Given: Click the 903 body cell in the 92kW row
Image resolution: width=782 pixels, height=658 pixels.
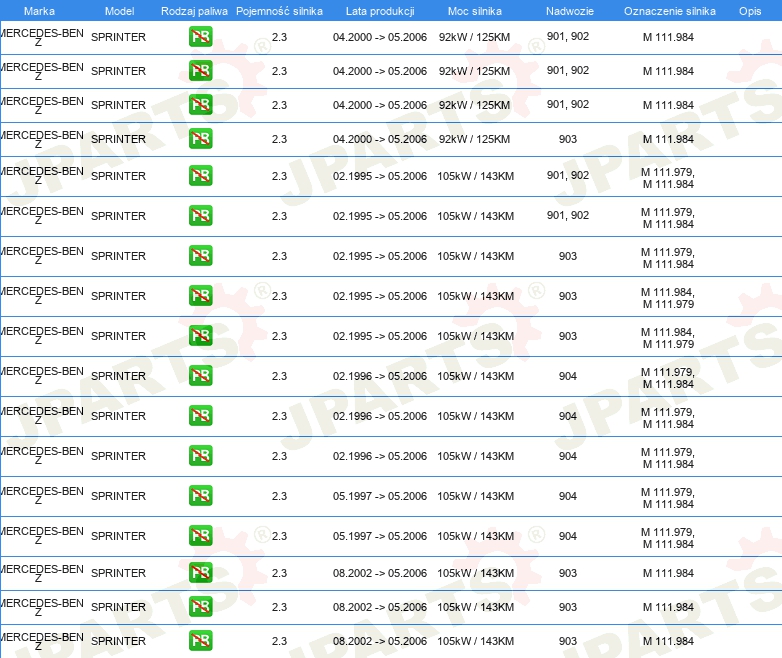Looking at the screenshot, I should [568, 139].
